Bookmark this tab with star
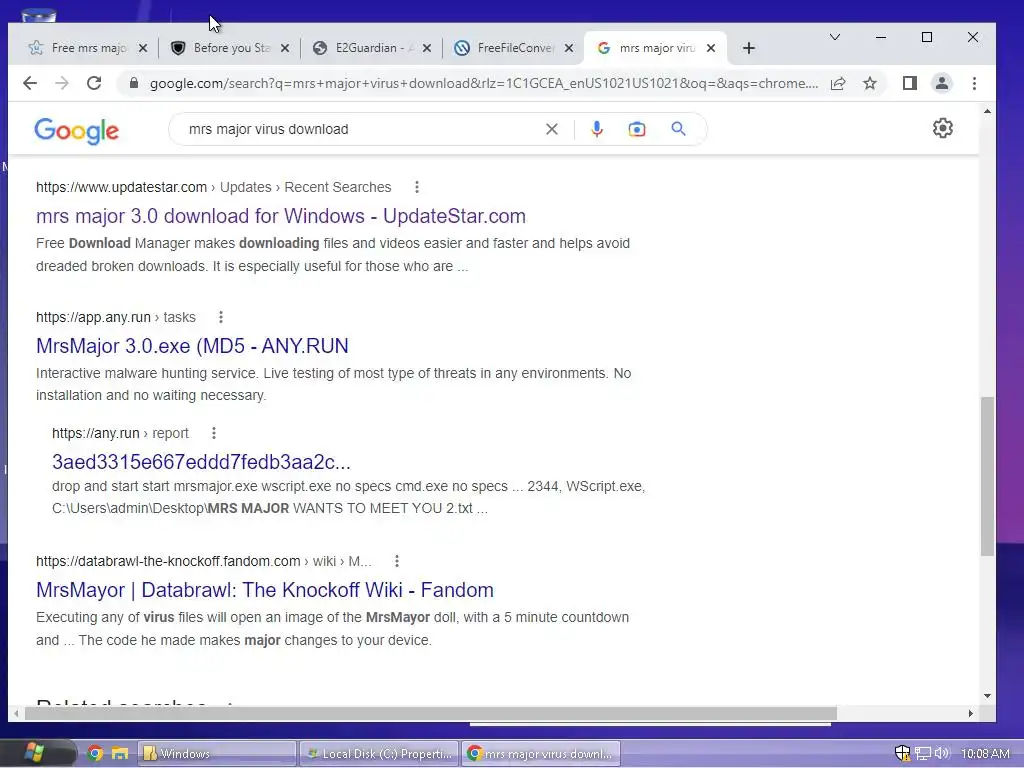Screen dimensions: 1024x768 870,83
